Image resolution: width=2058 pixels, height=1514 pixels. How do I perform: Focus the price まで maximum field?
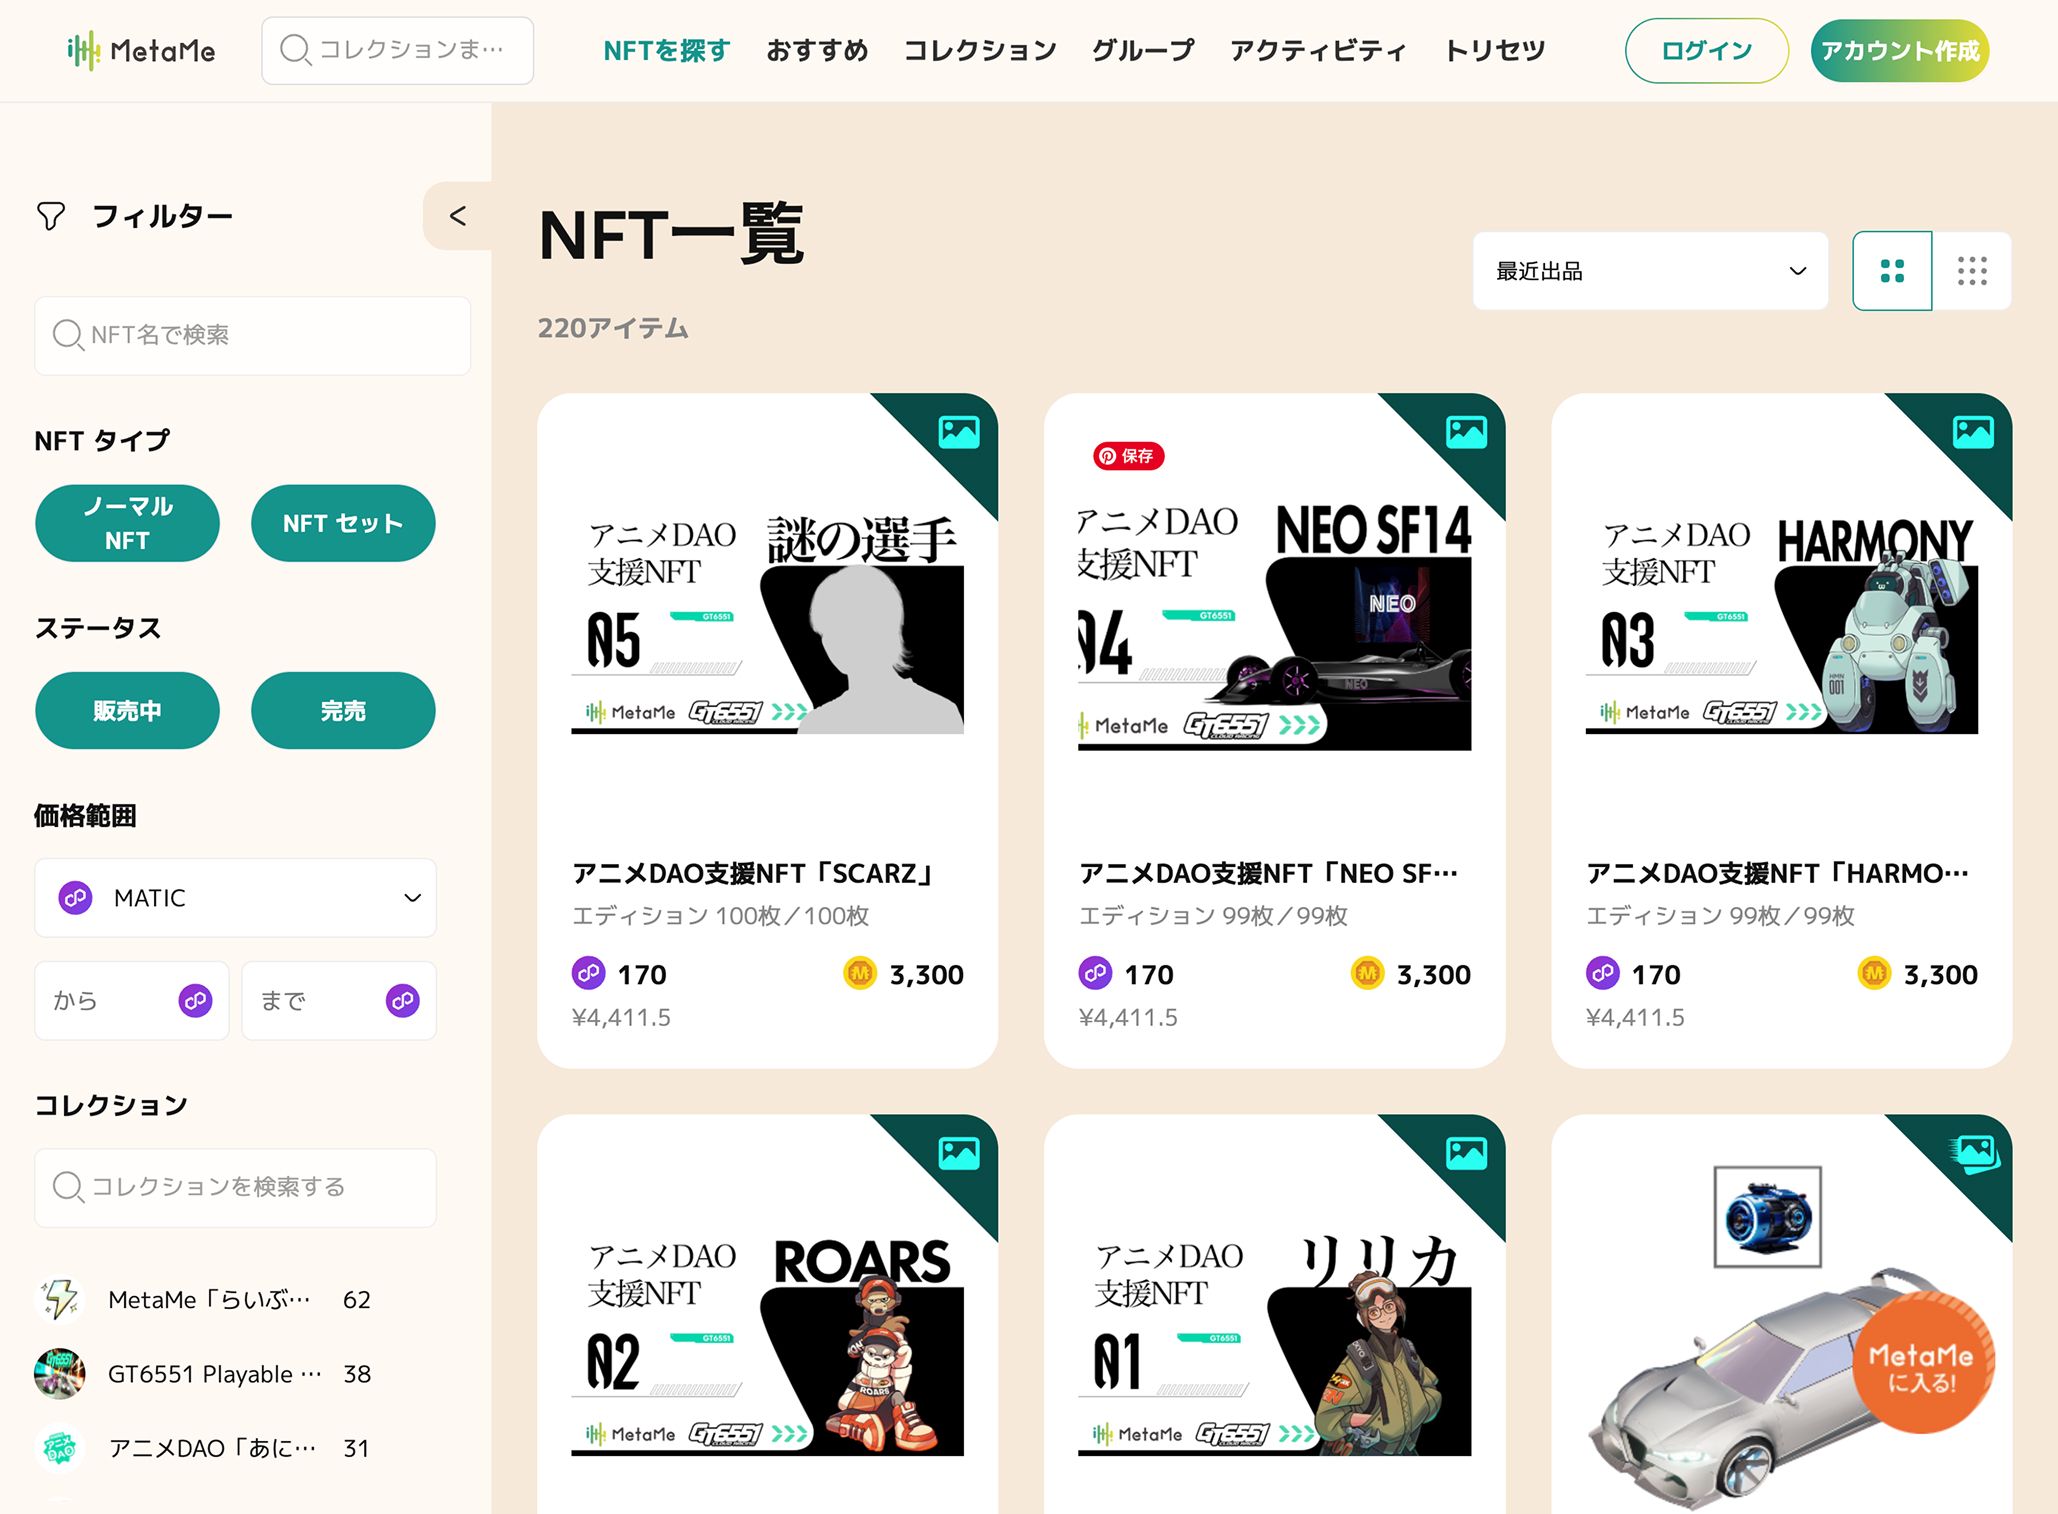[339, 1000]
